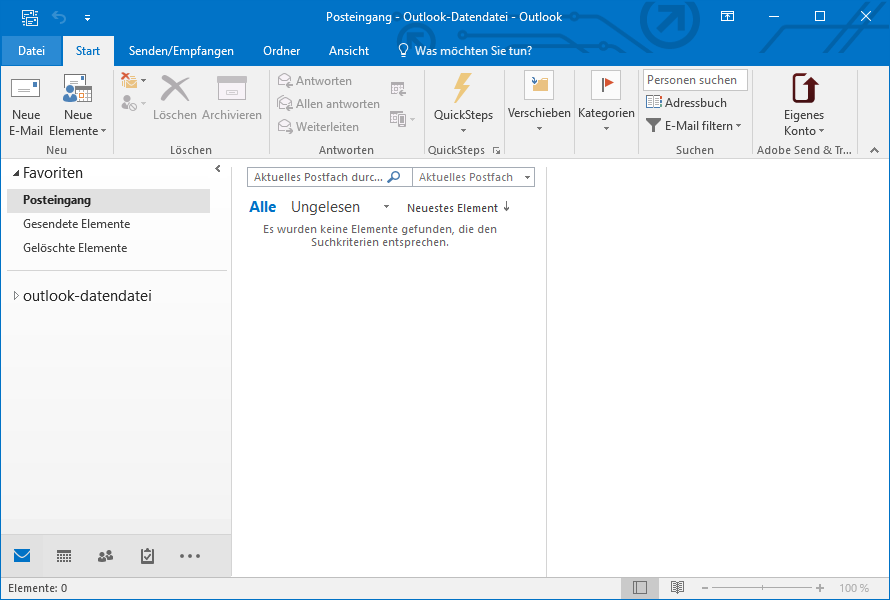Click the zoom in plus button
The height and width of the screenshot is (600, 890).
pyautogui.click(x=820, y=588)
